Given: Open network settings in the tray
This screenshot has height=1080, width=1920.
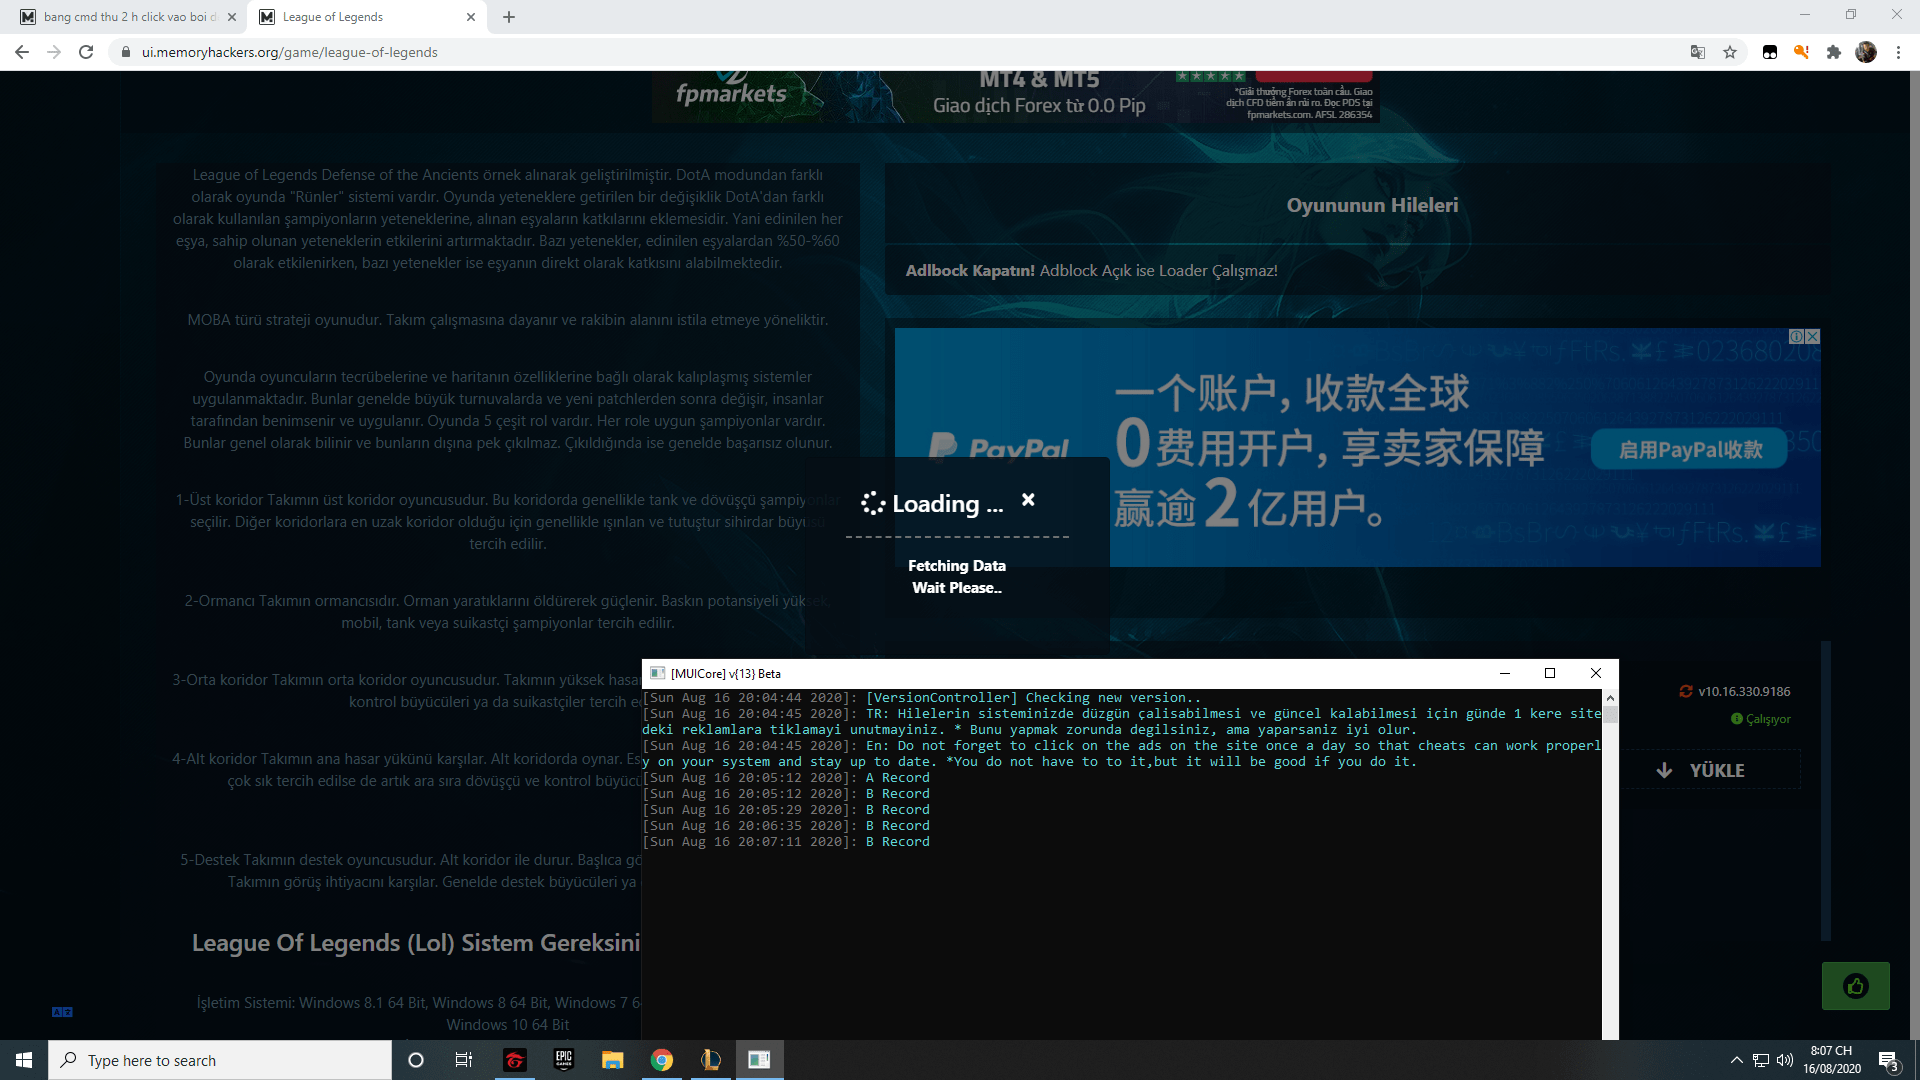Looking at the screenshot, I should [1761, 1060].
